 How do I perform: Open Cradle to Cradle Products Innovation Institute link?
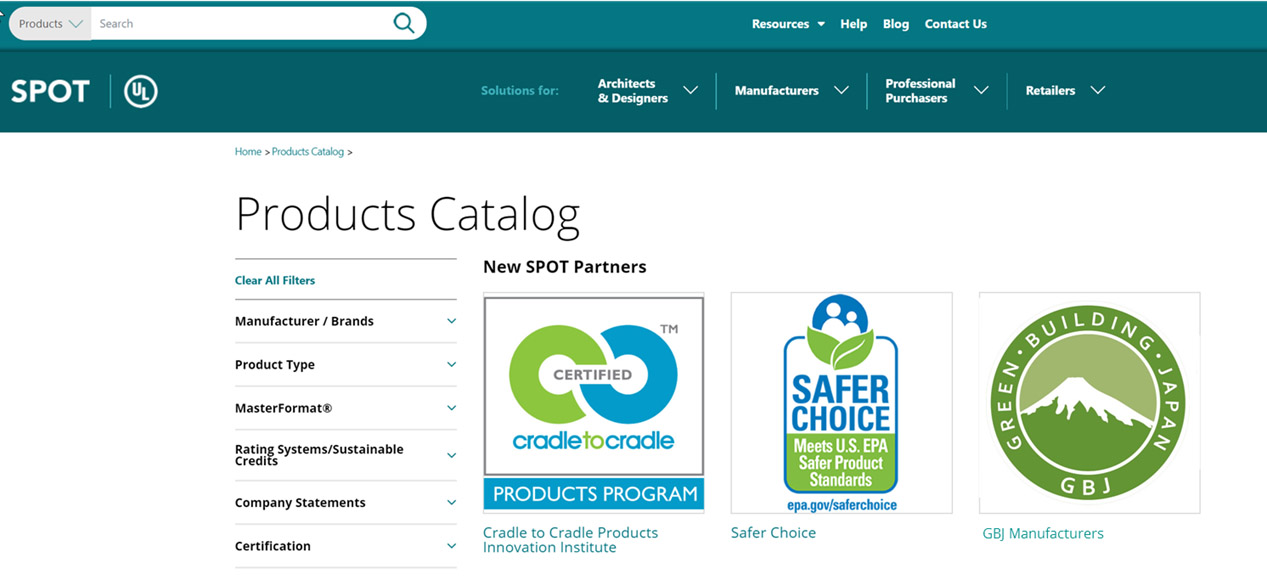pos(570,540)
